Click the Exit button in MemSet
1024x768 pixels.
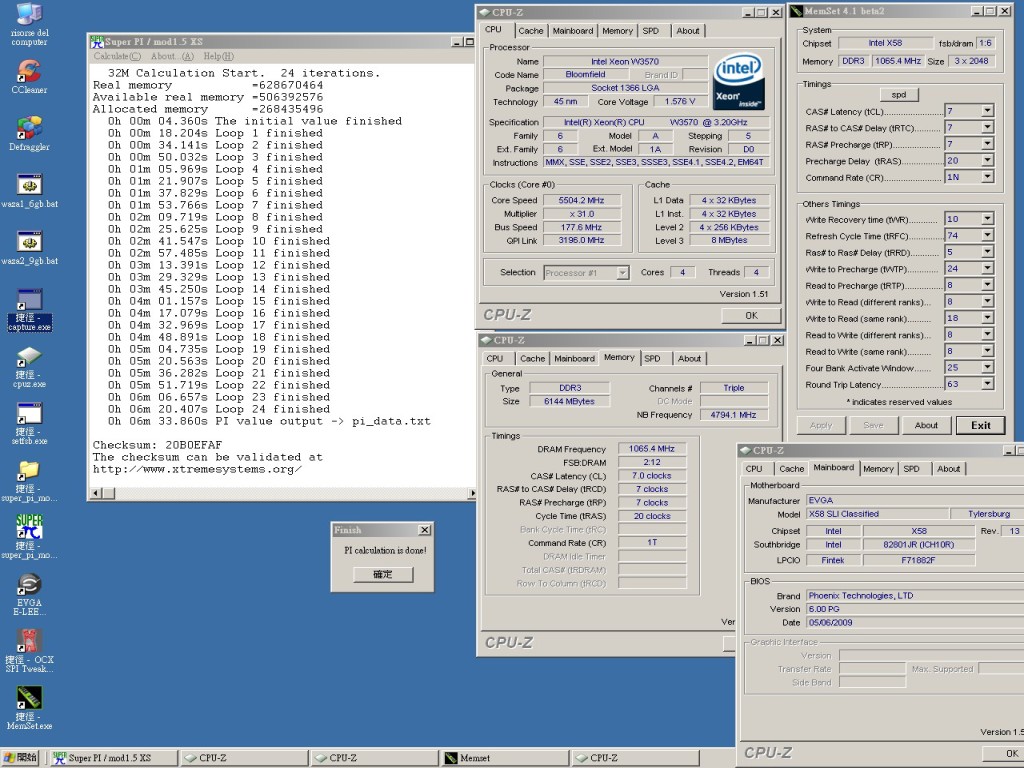[980, 425]
